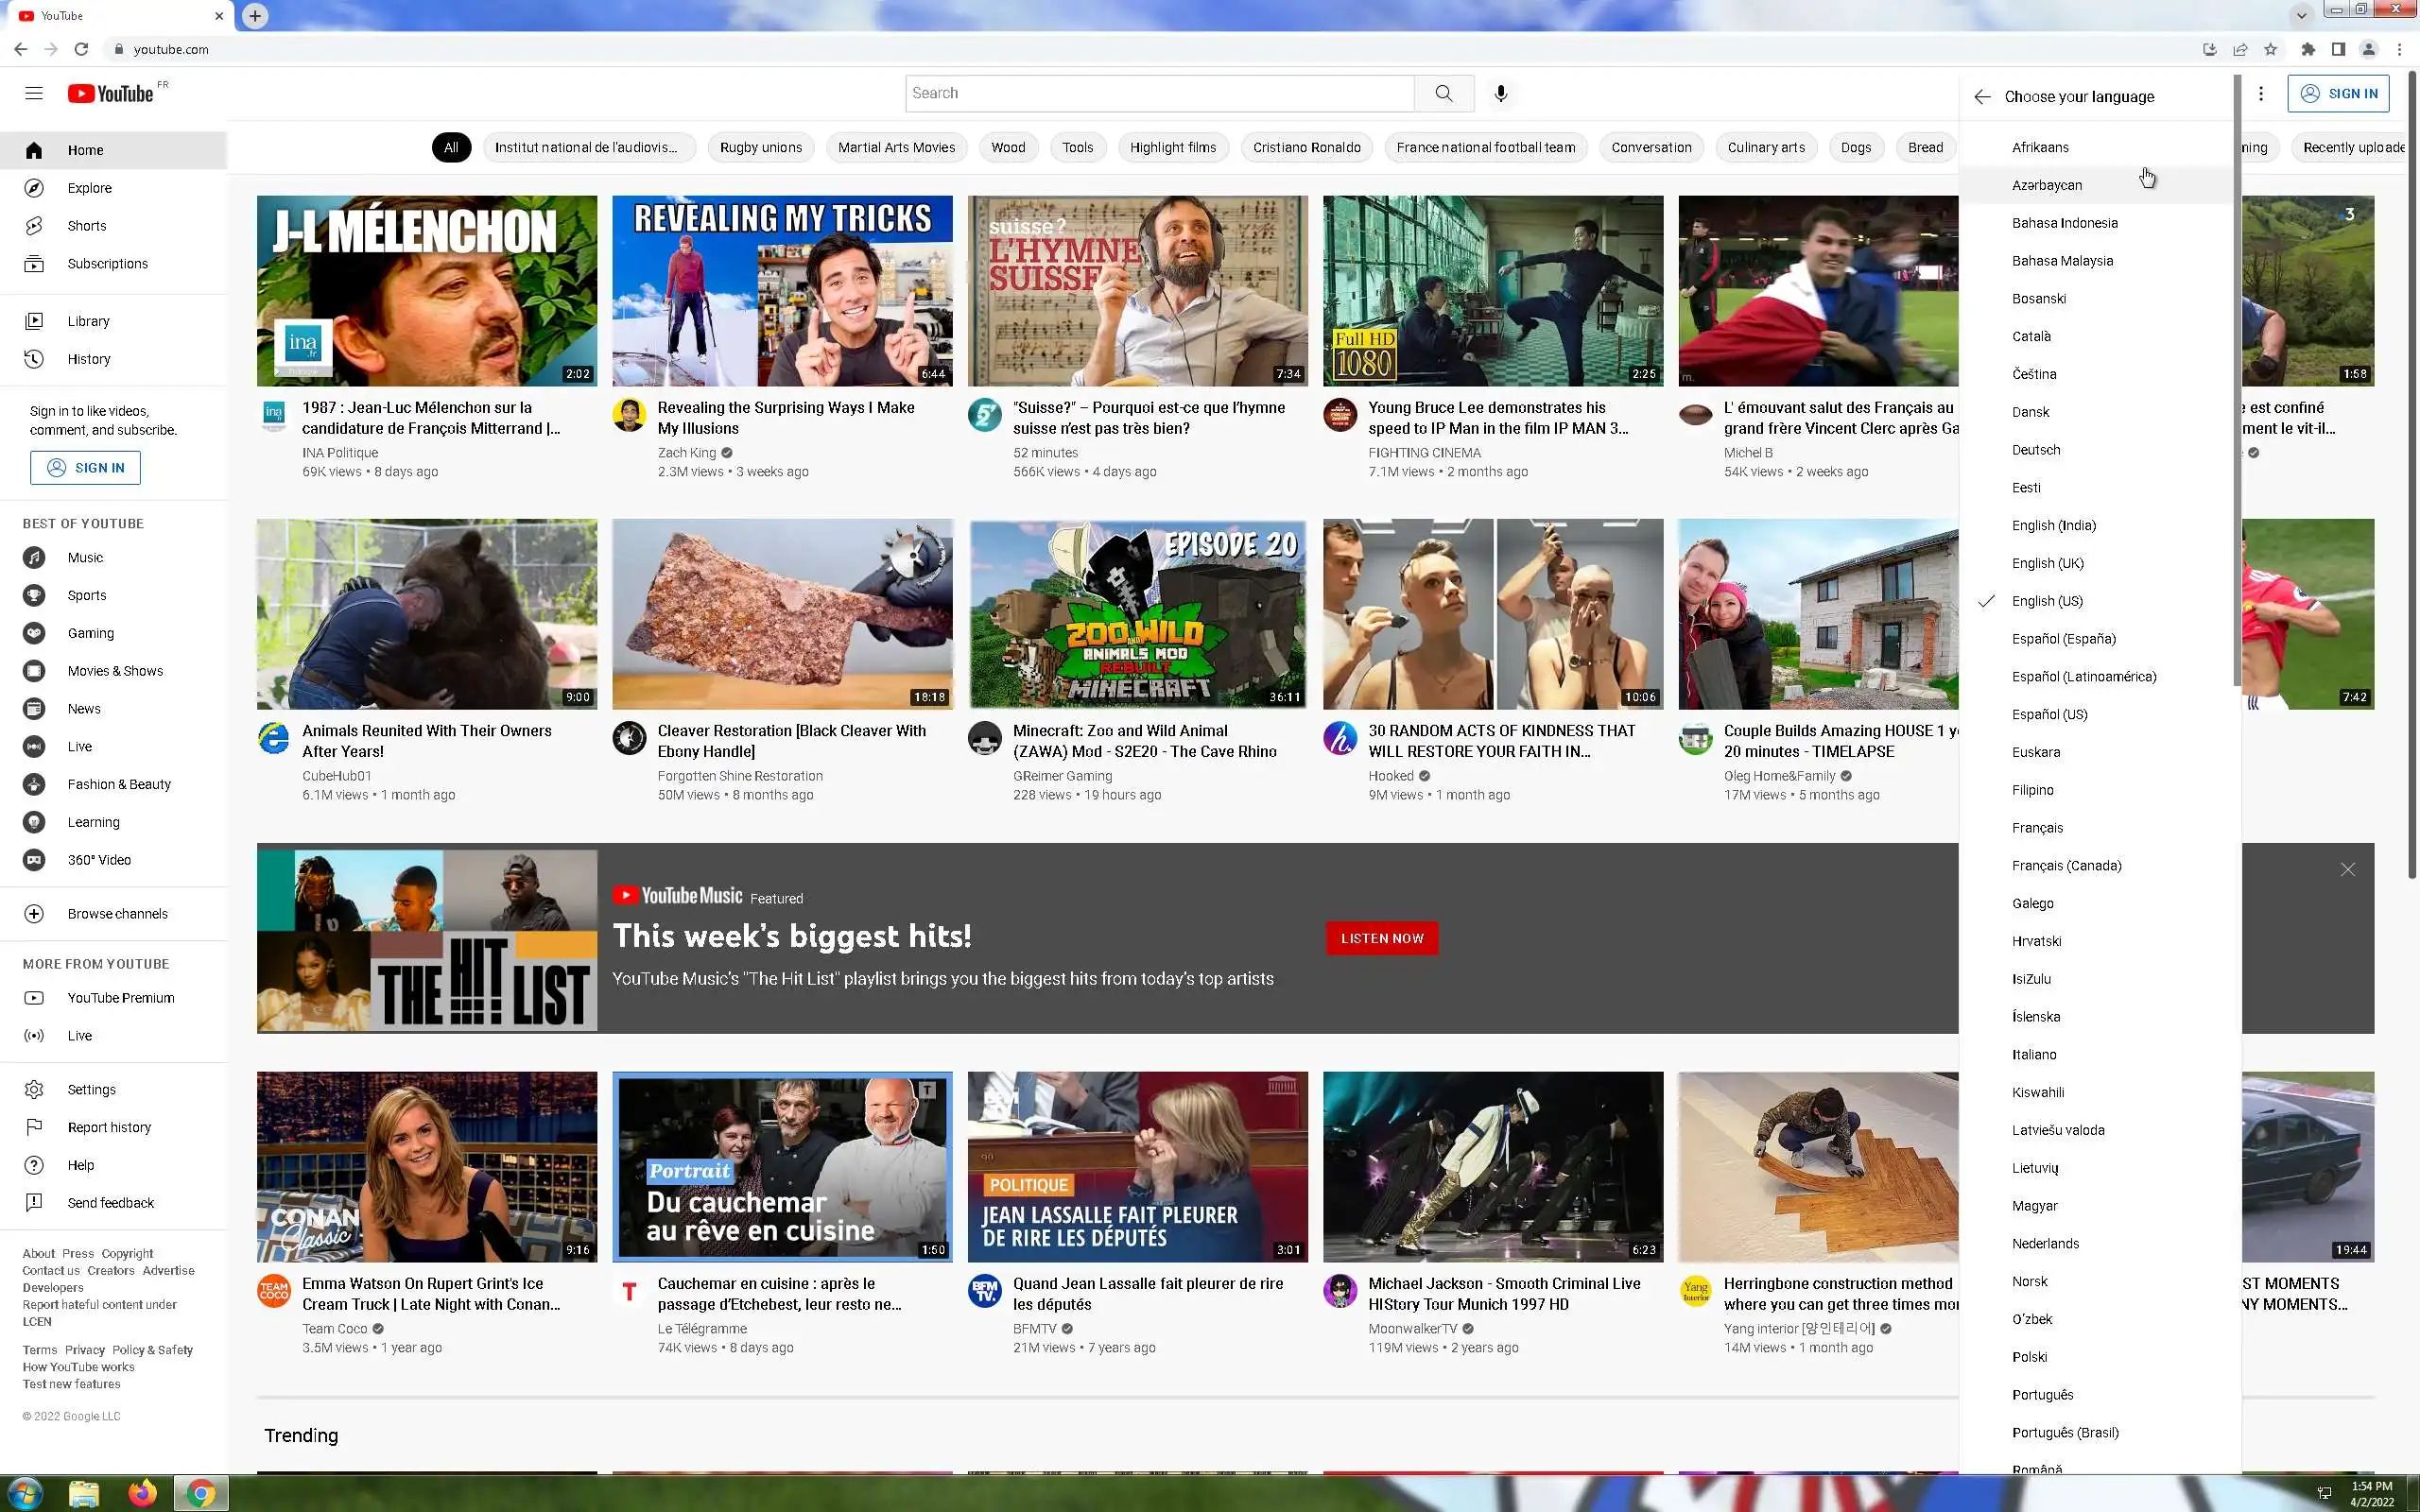
Task: Open History in the sidebar
Action: 88,359
